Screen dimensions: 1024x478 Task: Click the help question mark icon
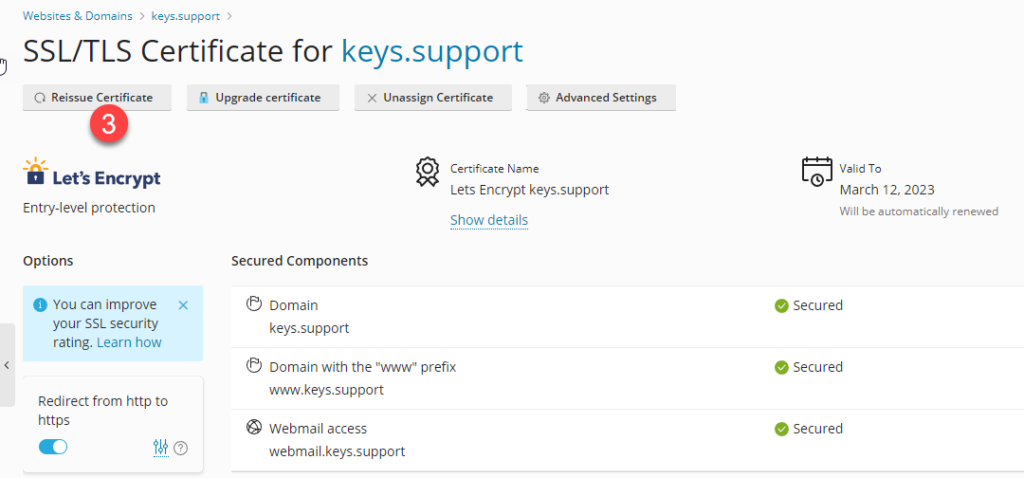coord(181,448)
